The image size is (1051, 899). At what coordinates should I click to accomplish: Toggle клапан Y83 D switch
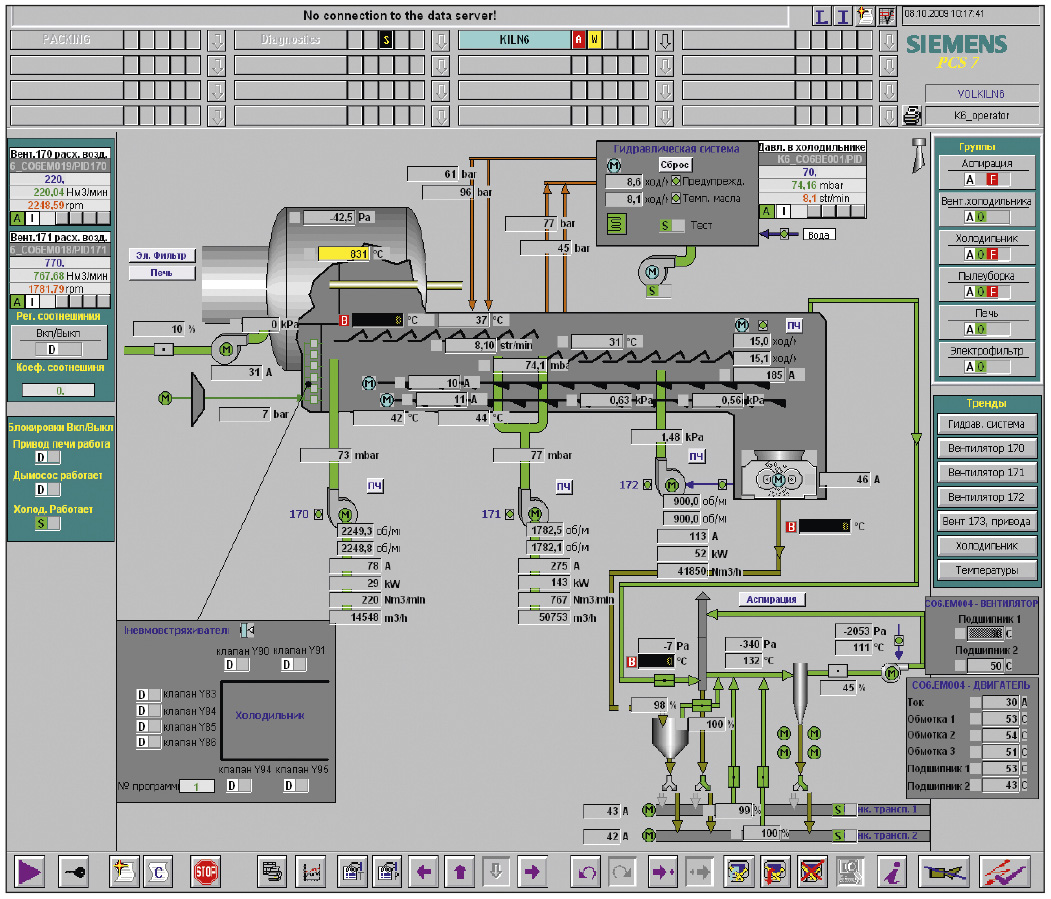tap(148, 695)
